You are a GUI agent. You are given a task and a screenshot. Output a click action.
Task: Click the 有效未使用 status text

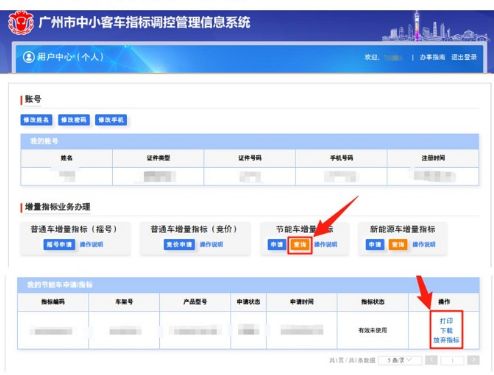(x=373, y=330)
